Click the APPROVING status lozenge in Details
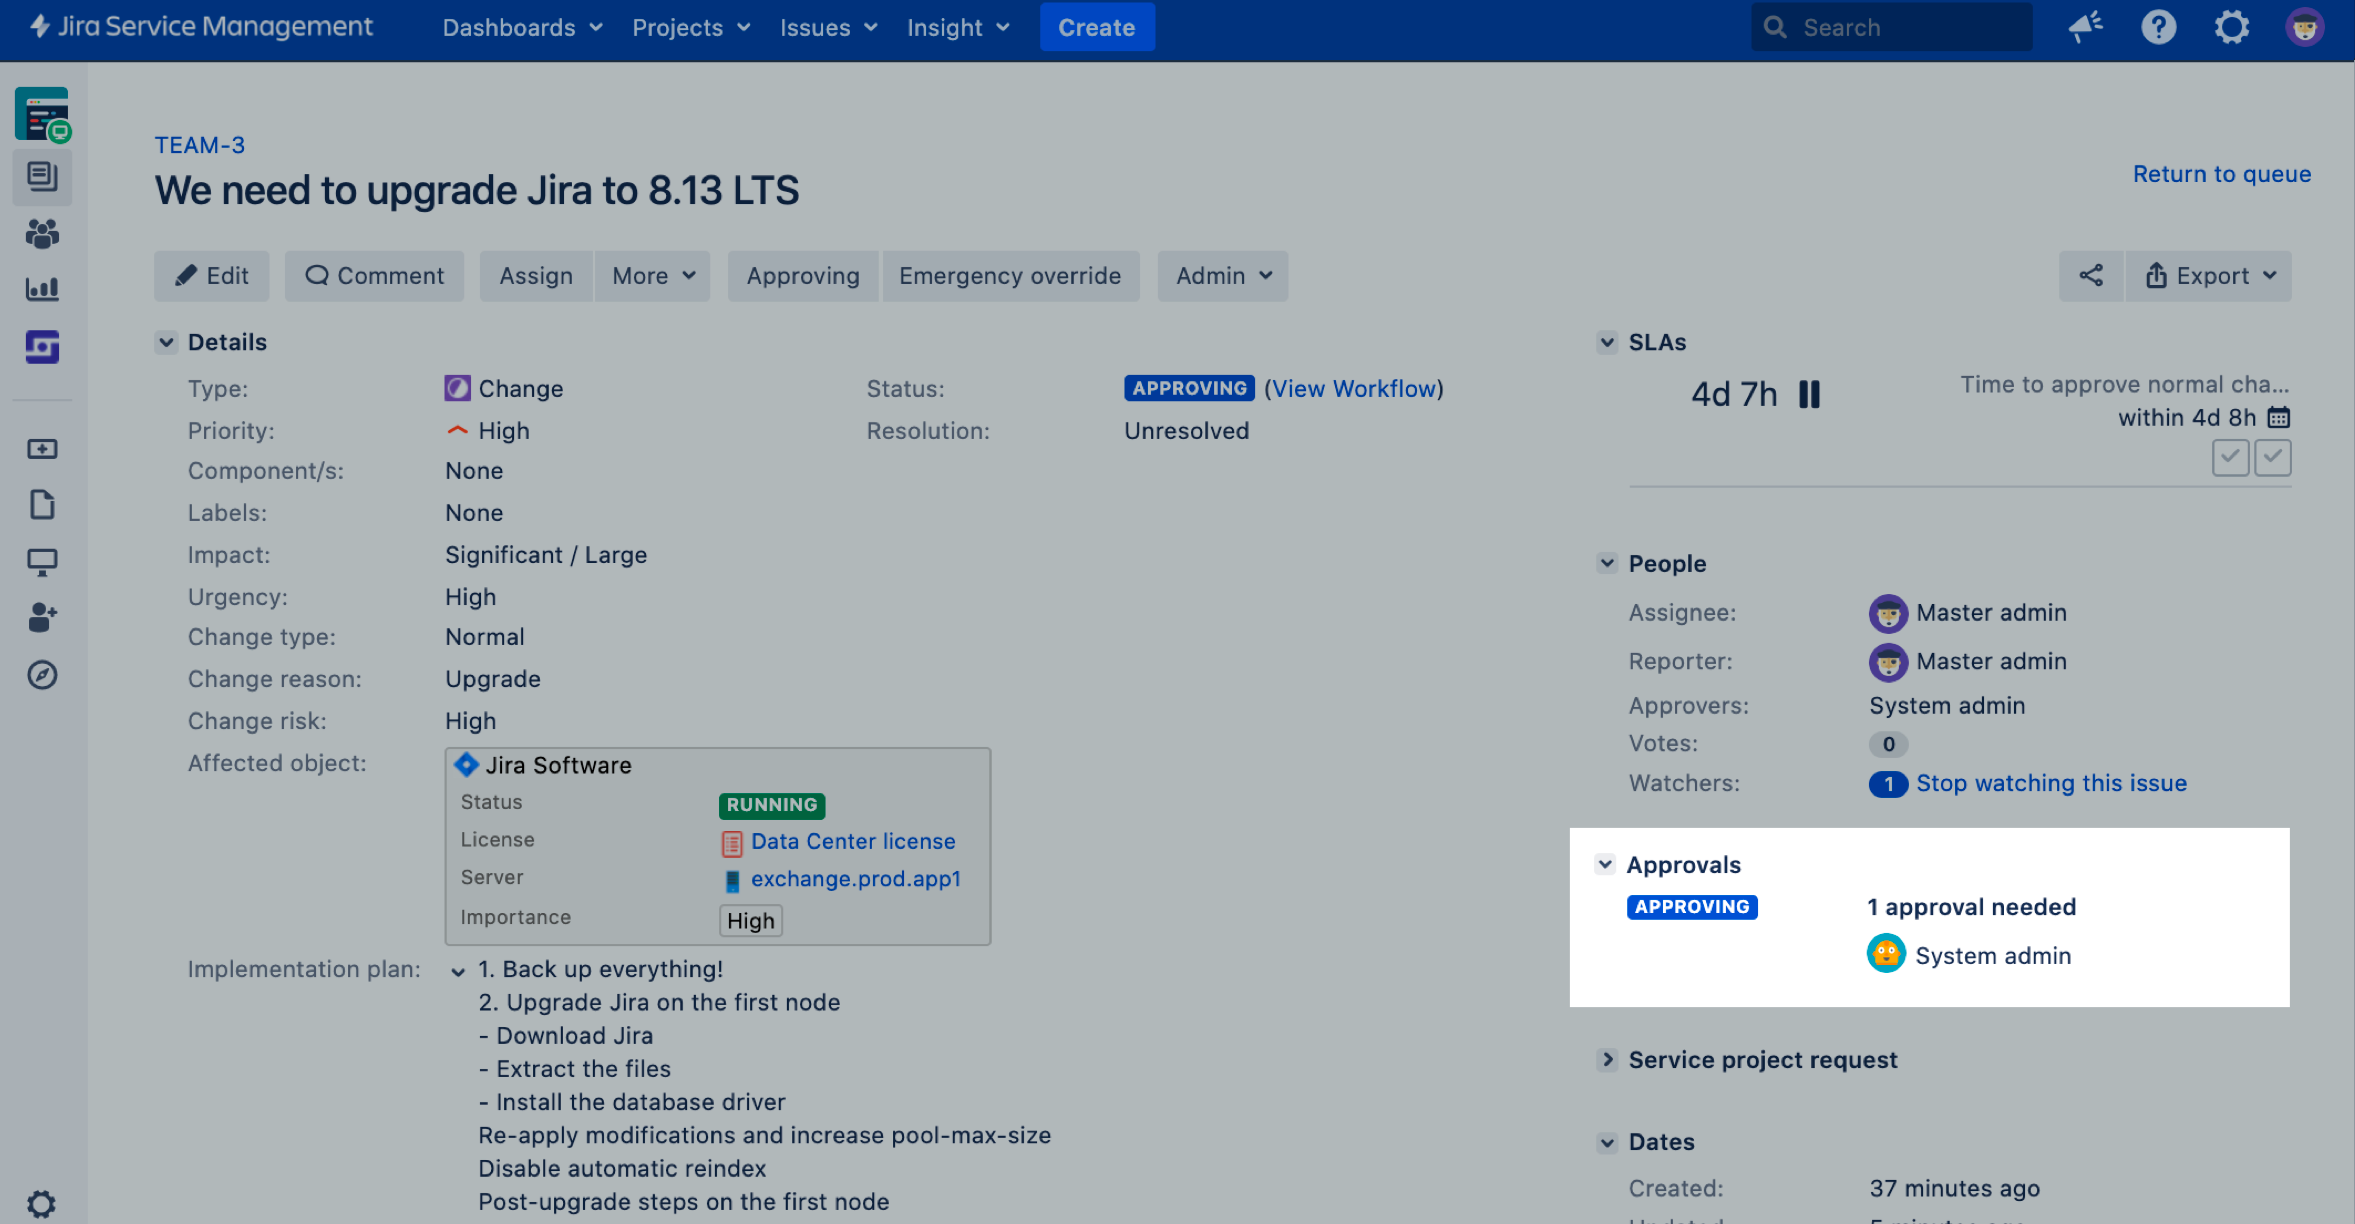 [1189, 388]
